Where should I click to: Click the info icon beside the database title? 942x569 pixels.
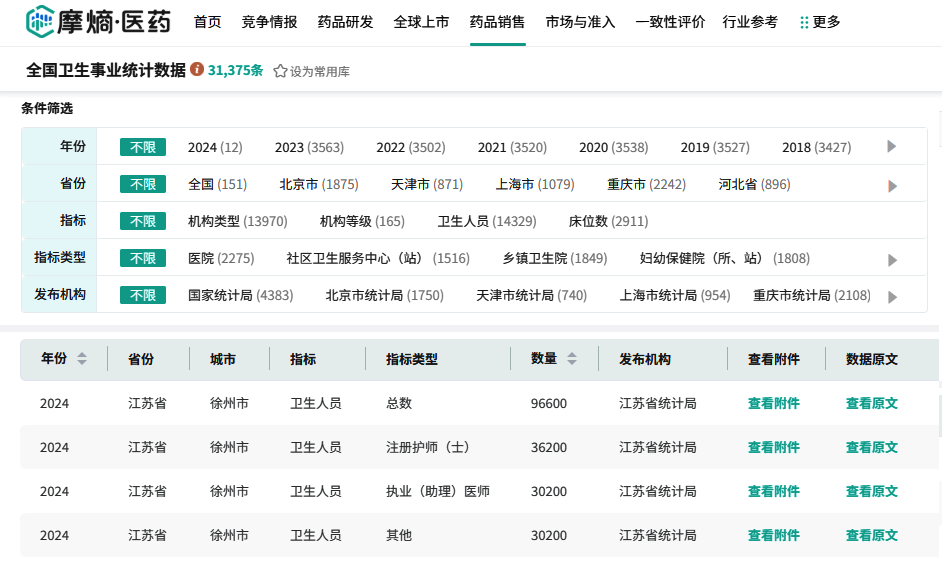point(197,70)
